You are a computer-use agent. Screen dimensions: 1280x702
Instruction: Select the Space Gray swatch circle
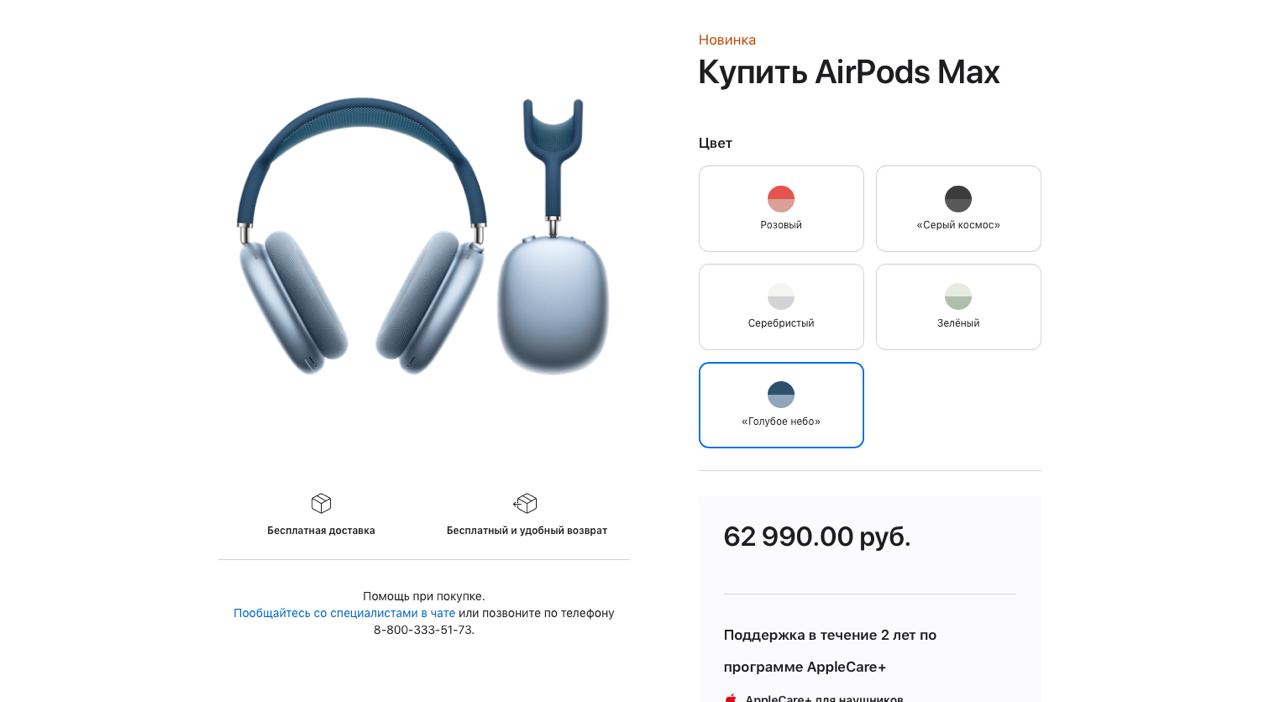958,198
